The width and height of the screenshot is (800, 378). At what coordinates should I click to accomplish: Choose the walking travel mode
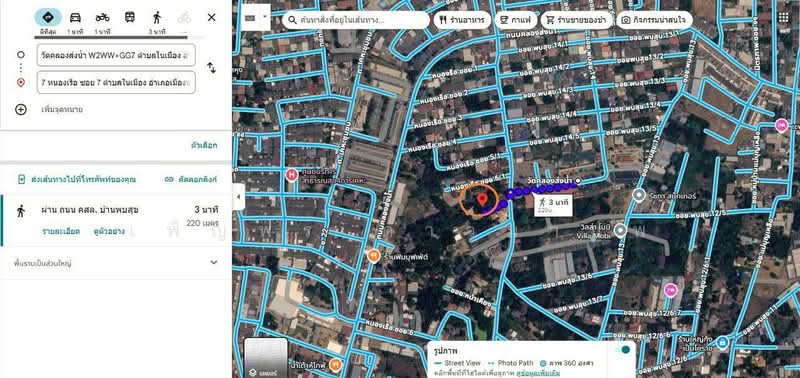(x=157, y=17)
